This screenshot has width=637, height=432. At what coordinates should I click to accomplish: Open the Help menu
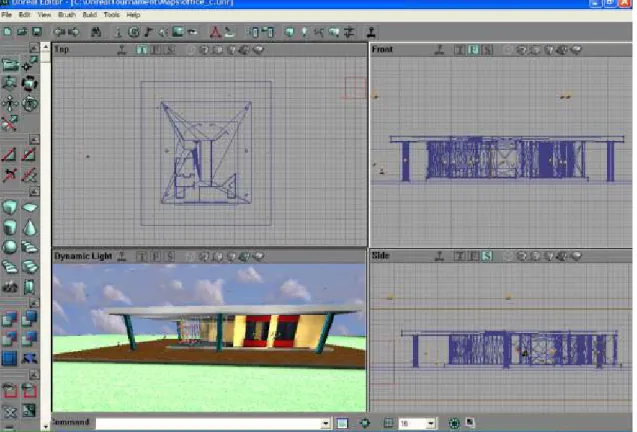pos(133,15)
